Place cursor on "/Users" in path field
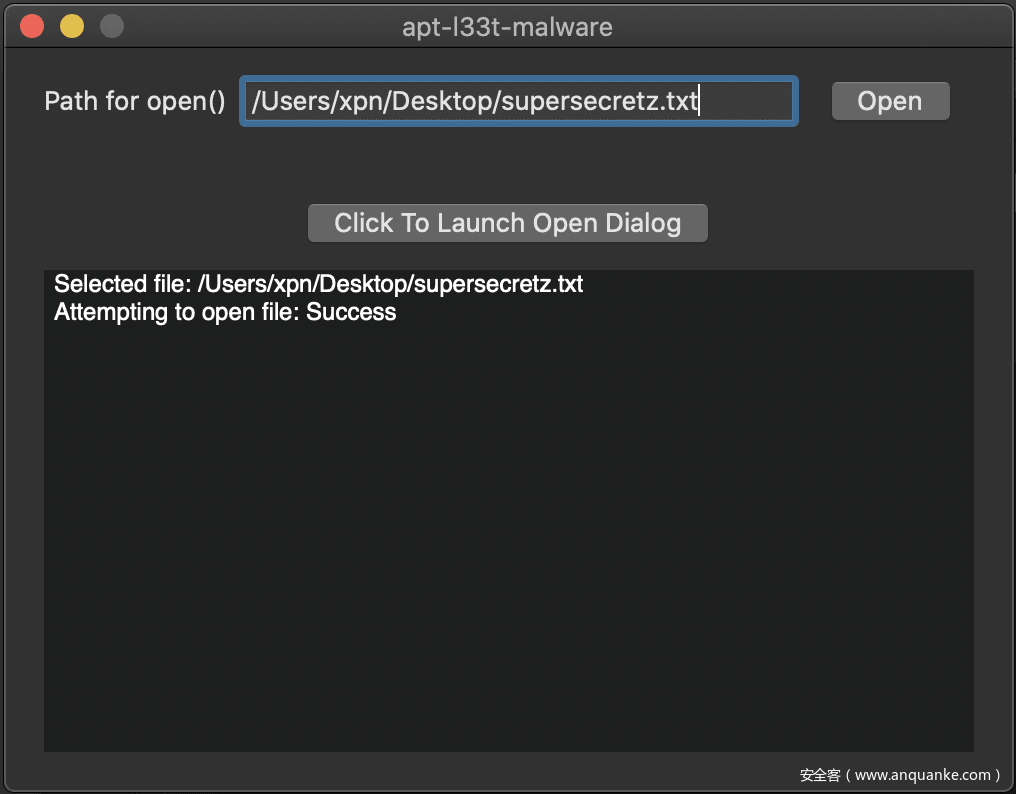Image resolution: width=1016 pixels, height=794 pixels. pyautogui.click(x=285, y=101)
